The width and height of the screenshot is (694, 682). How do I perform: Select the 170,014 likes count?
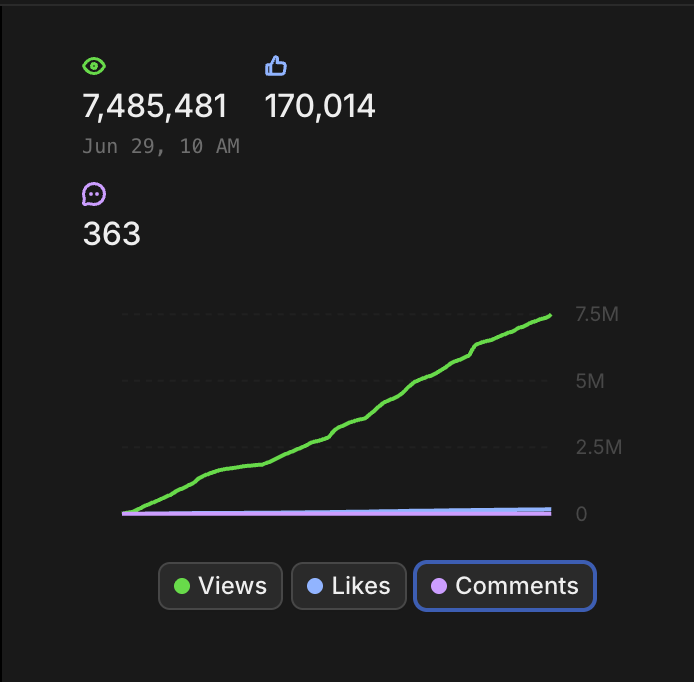[320, 106]
